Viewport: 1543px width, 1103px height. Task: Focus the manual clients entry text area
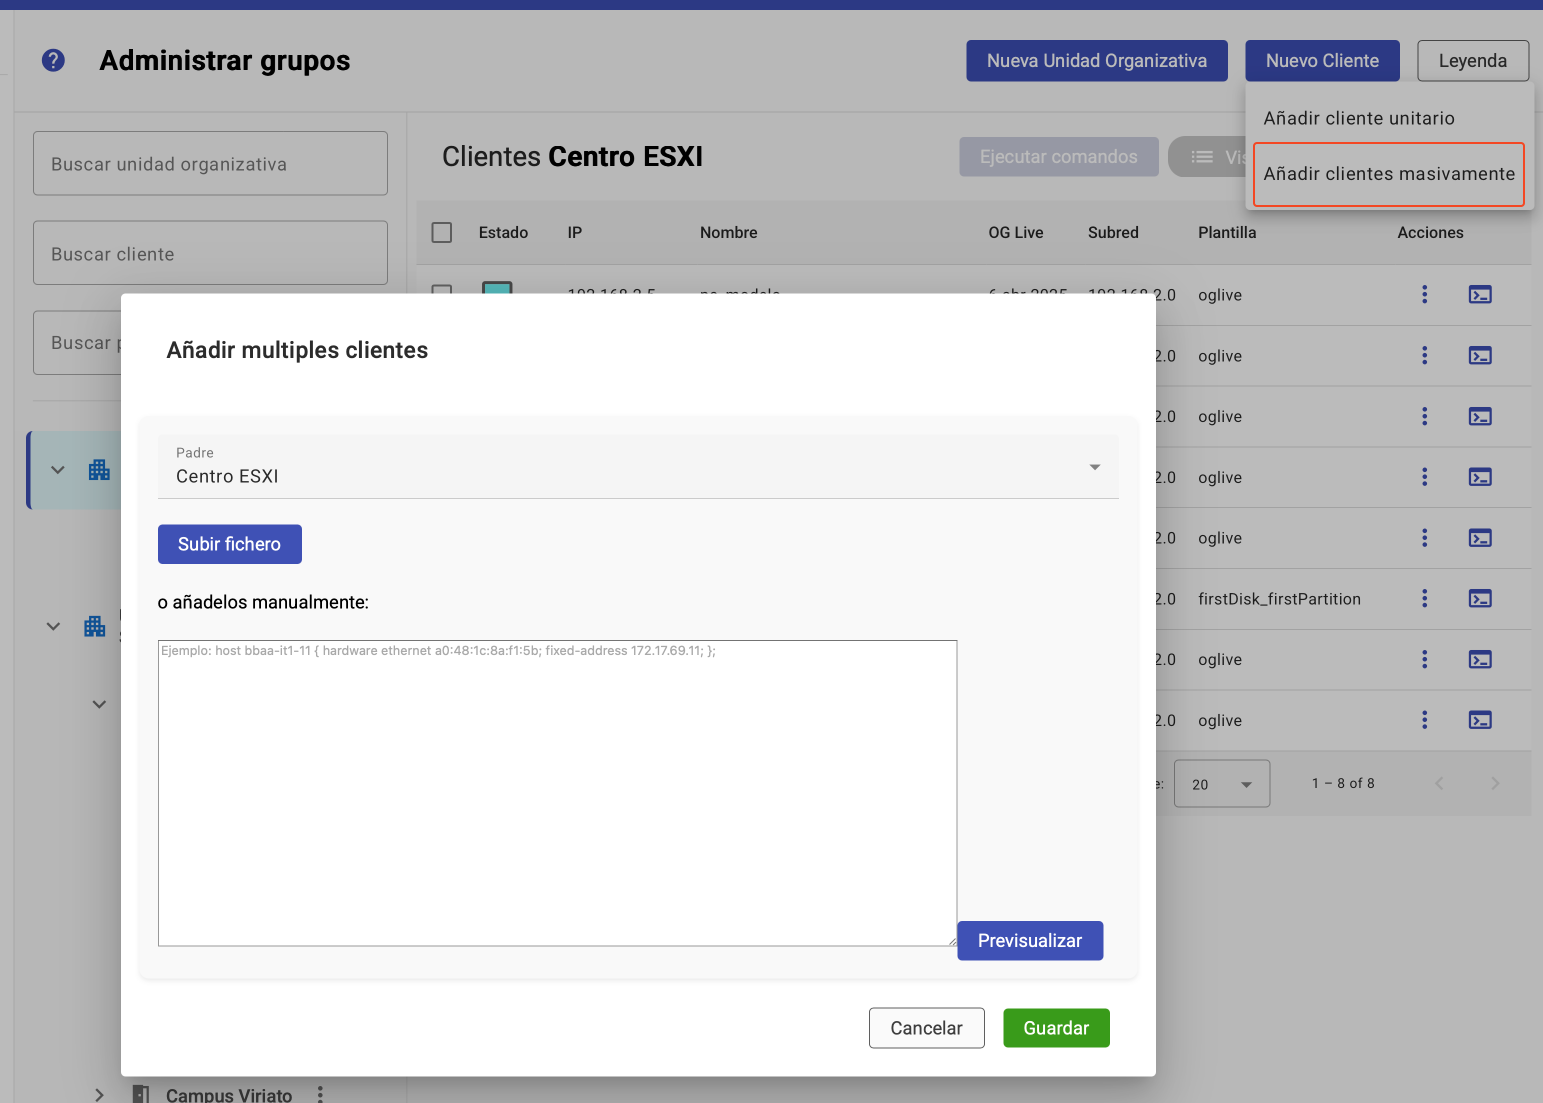click(557, 793)
